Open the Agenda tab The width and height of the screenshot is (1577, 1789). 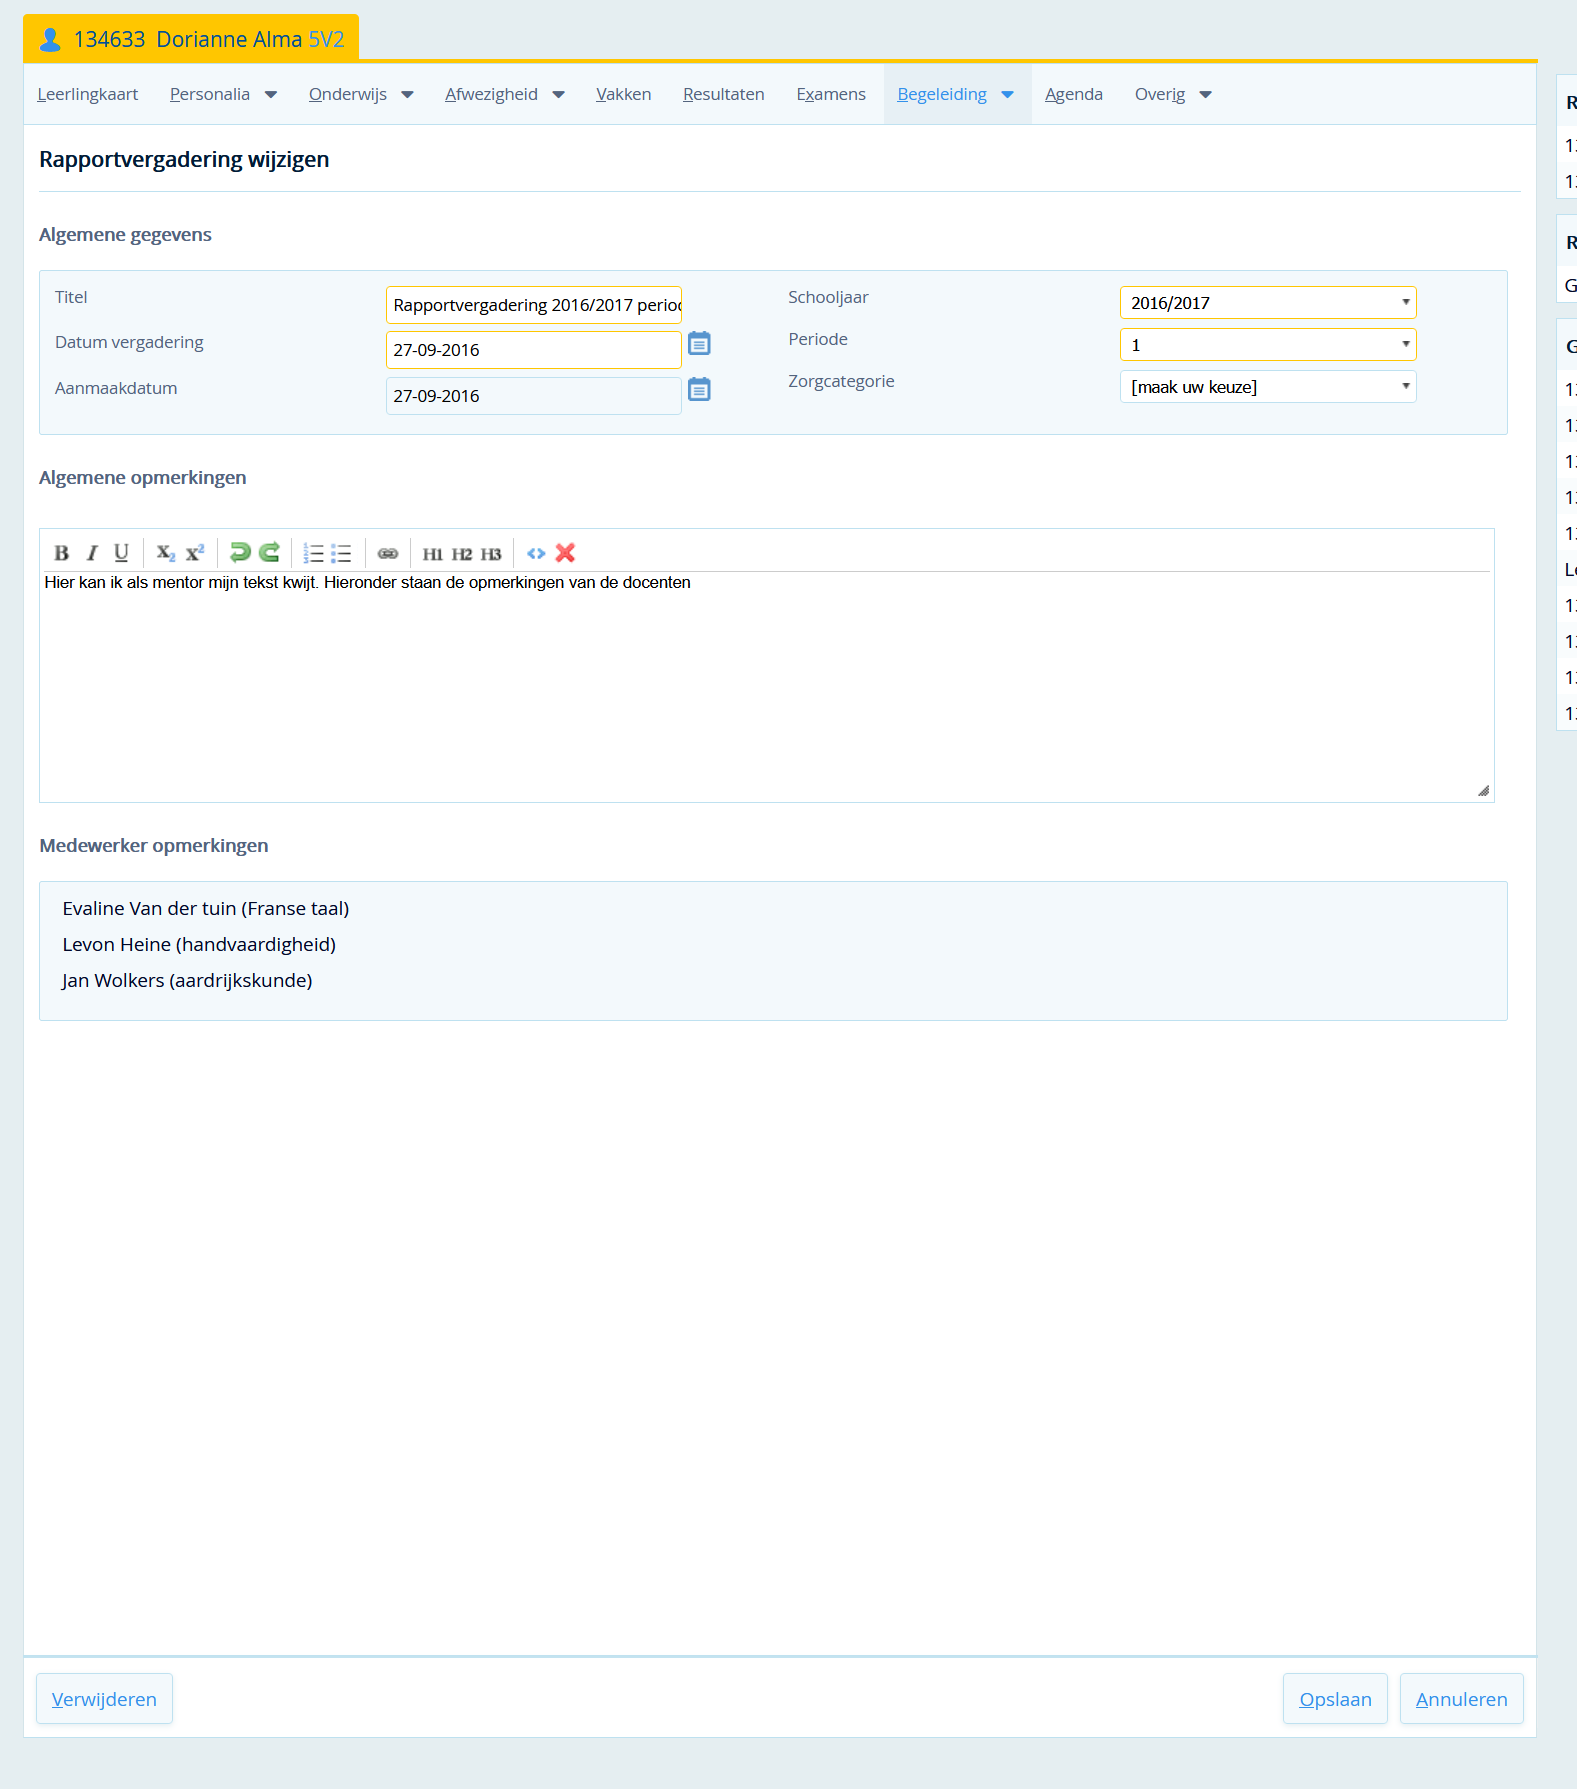click(1074, 94)
